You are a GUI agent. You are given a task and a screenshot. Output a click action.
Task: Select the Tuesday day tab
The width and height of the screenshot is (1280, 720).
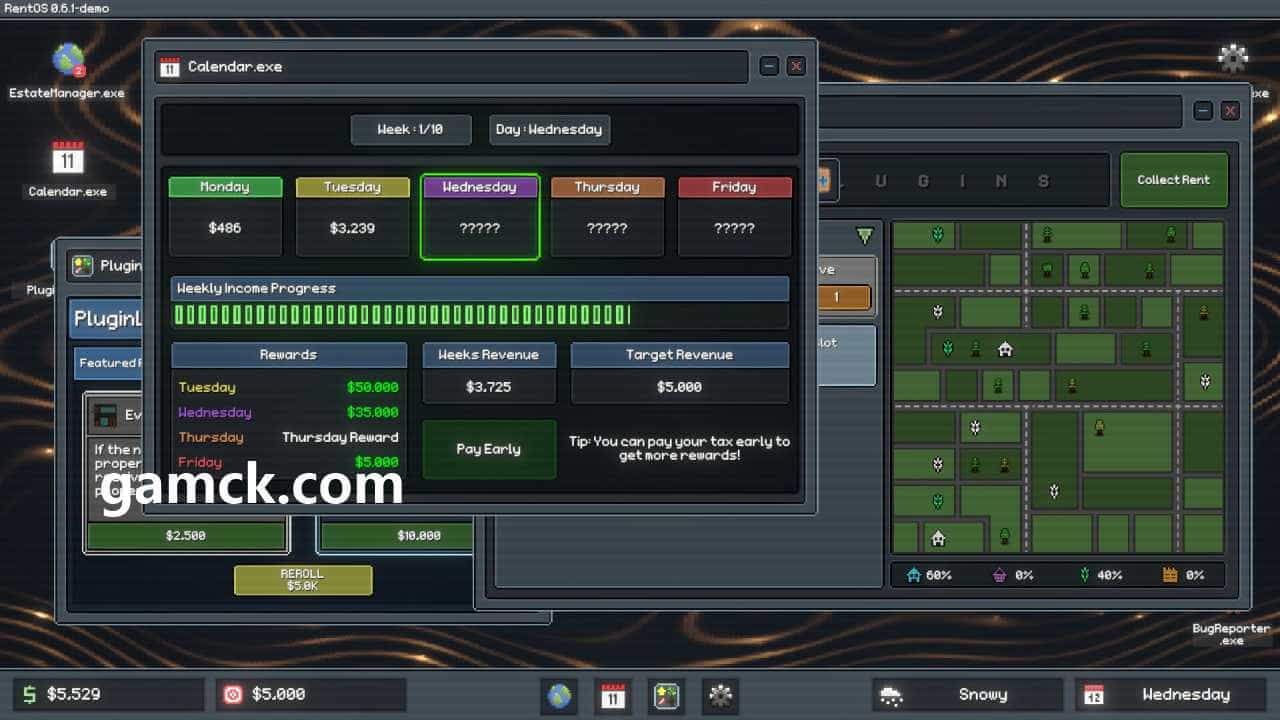point(352,187)
